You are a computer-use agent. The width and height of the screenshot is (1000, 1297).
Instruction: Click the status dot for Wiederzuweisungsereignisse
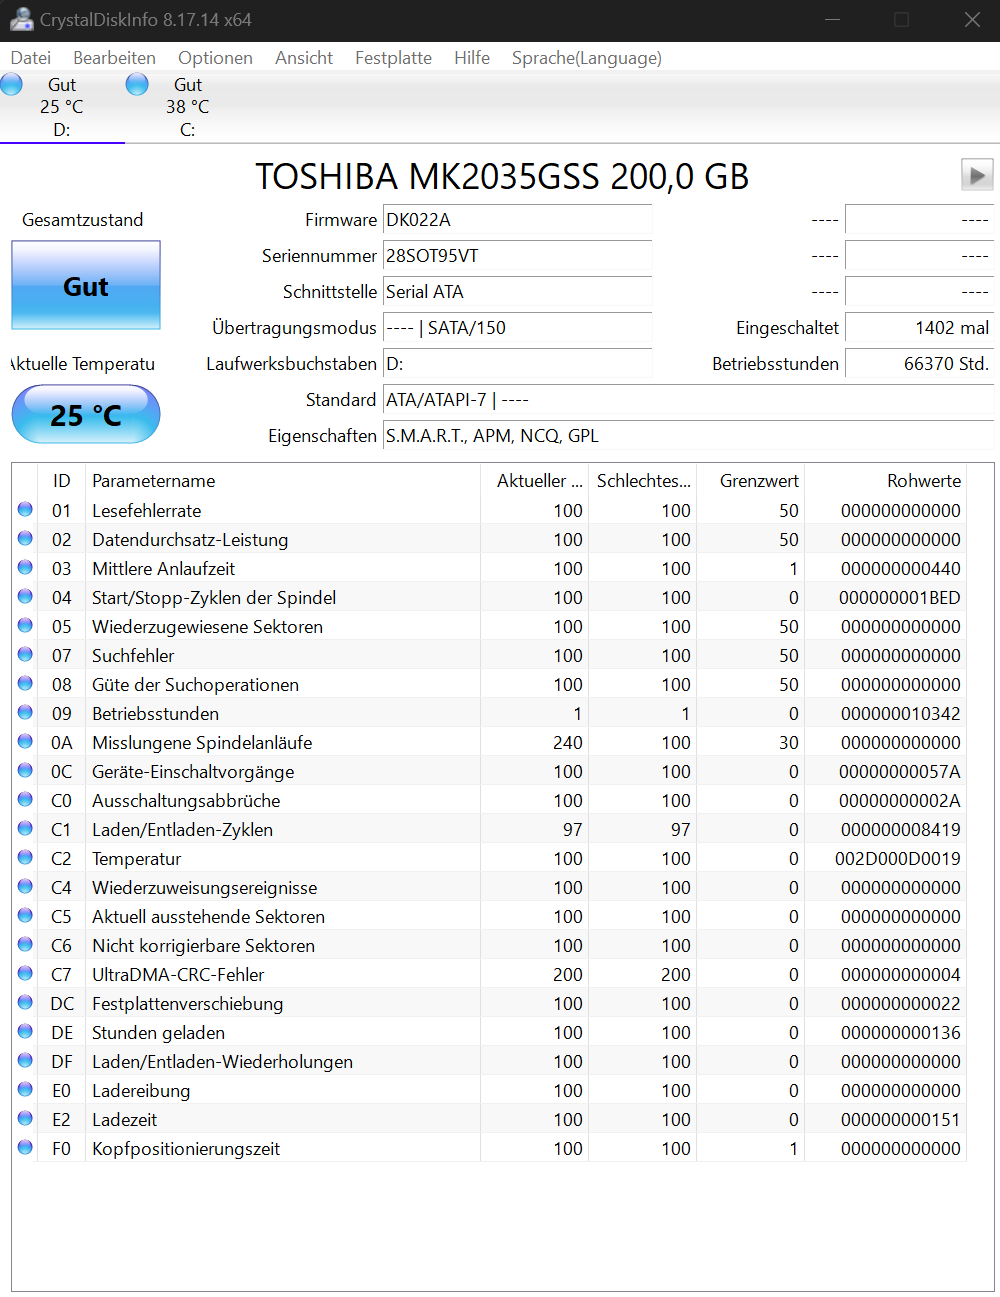(25, 886)
